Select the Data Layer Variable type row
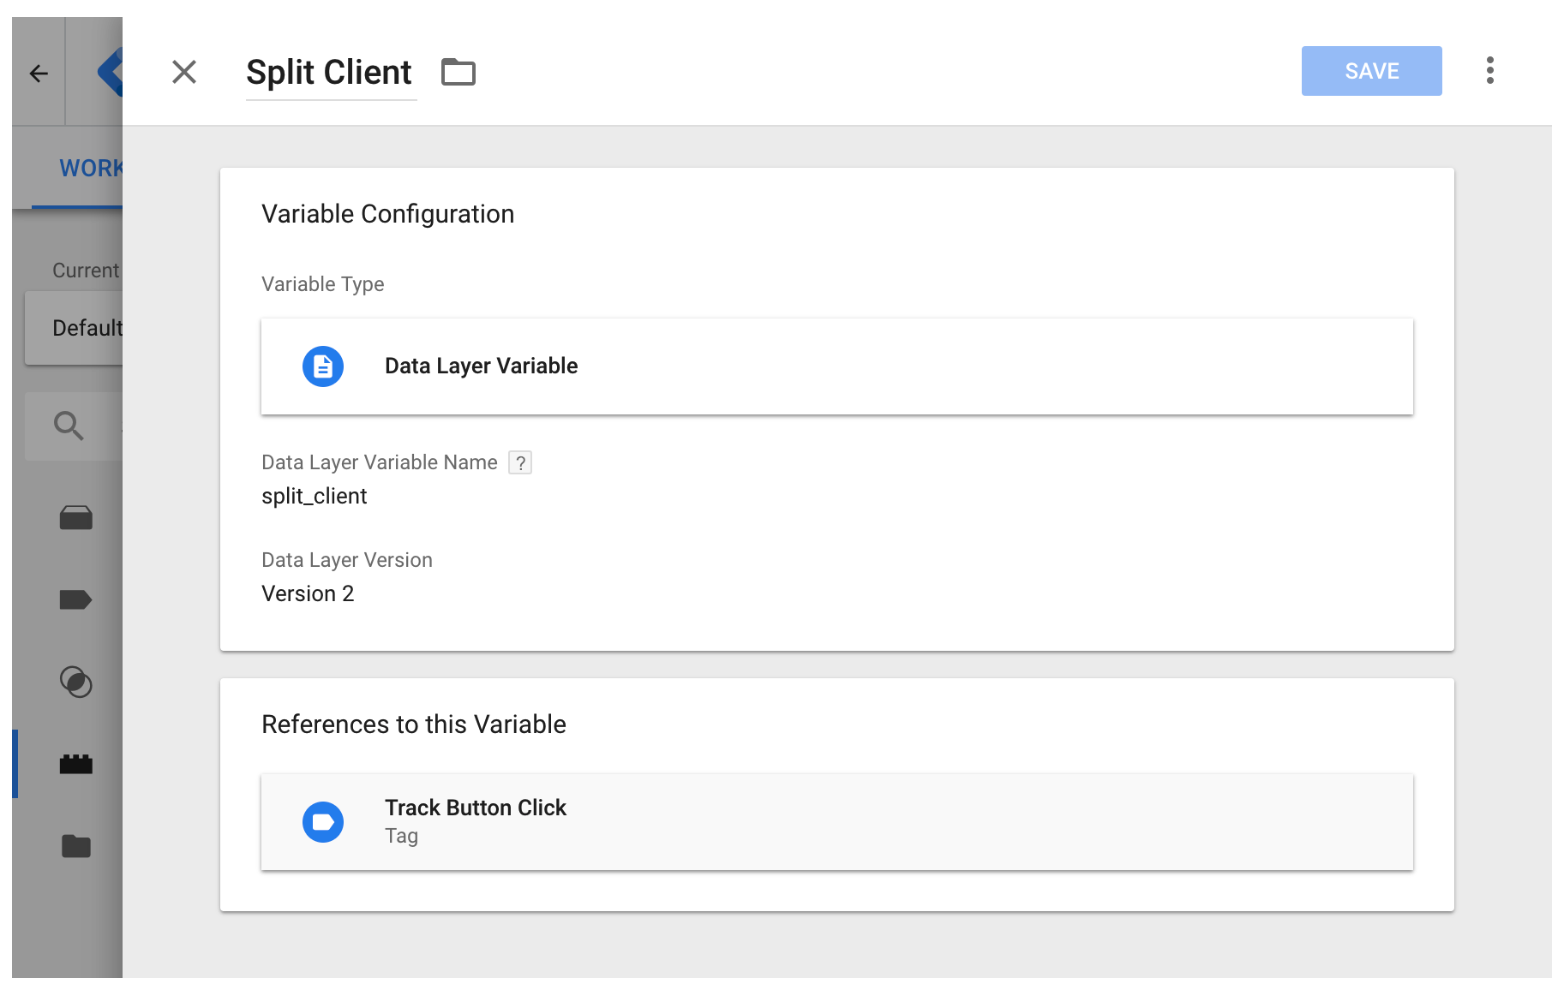The height and width of the screenshot is (990, 1566). (836, 367)
